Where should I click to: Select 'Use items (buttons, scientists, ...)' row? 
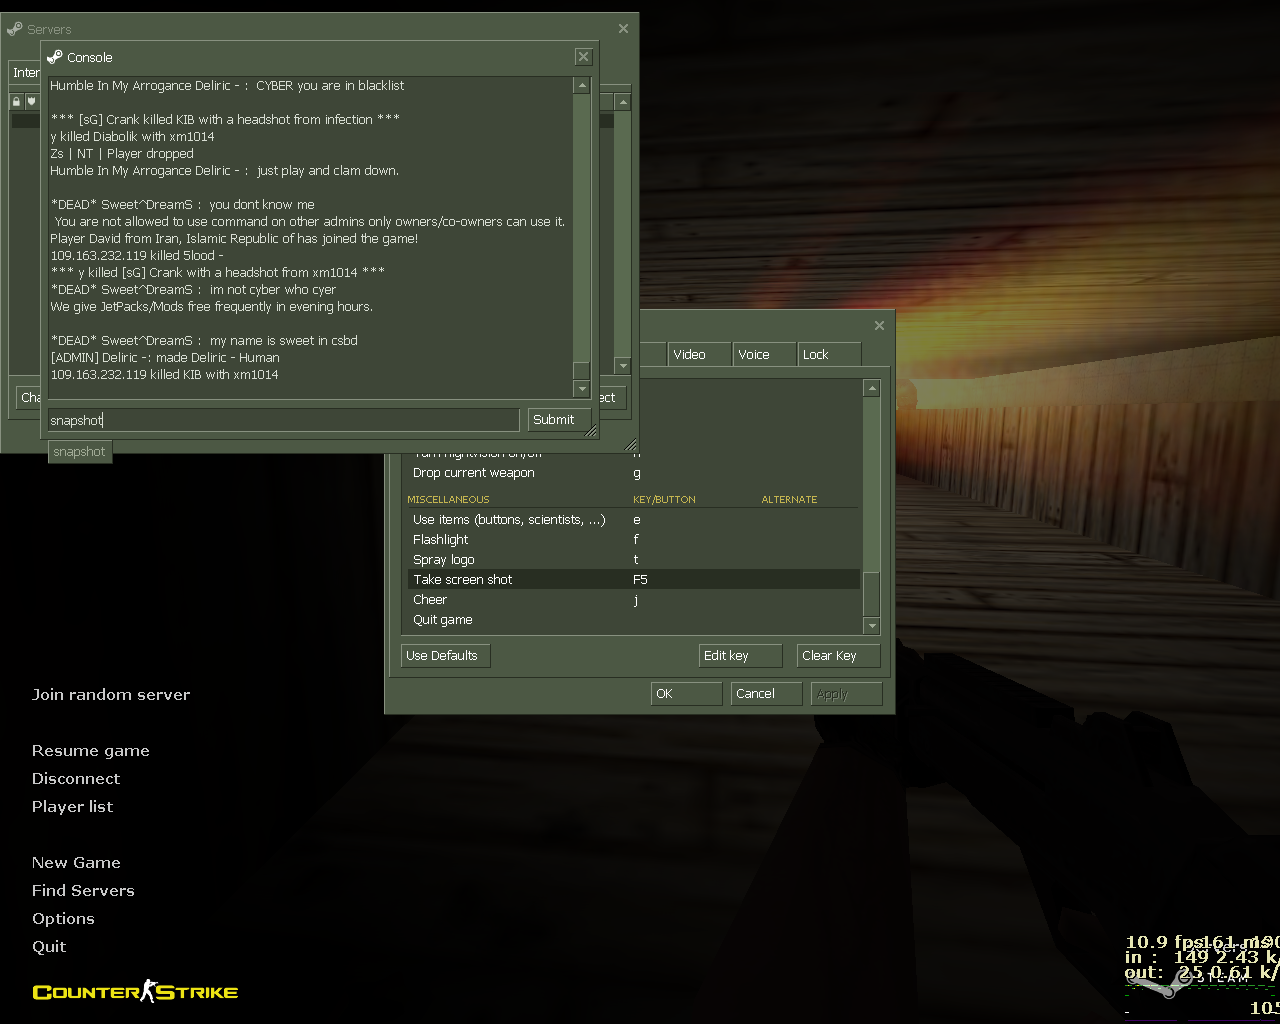coord(632,520)
